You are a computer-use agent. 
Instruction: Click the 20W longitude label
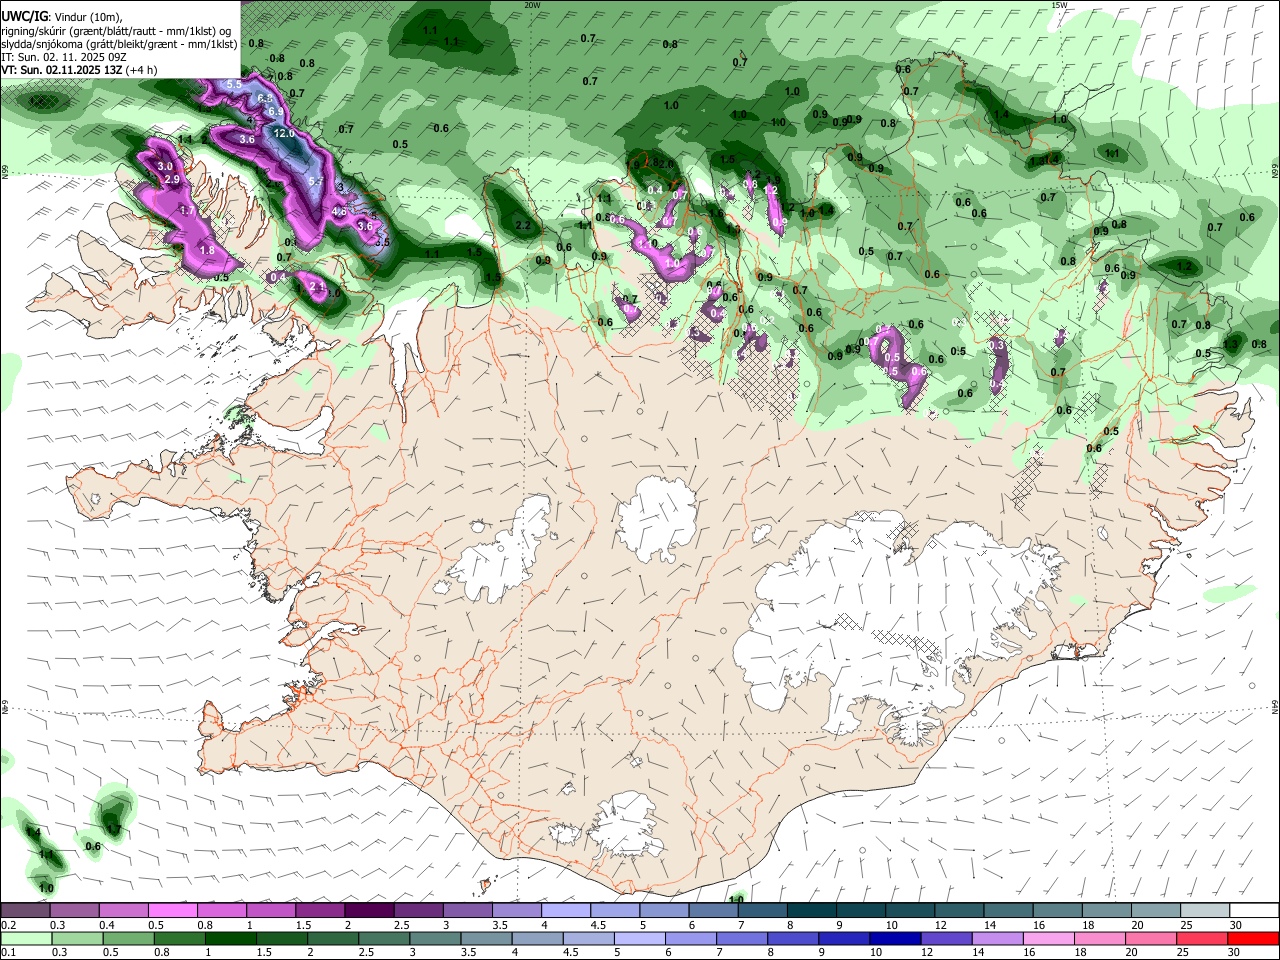[533, 5]
